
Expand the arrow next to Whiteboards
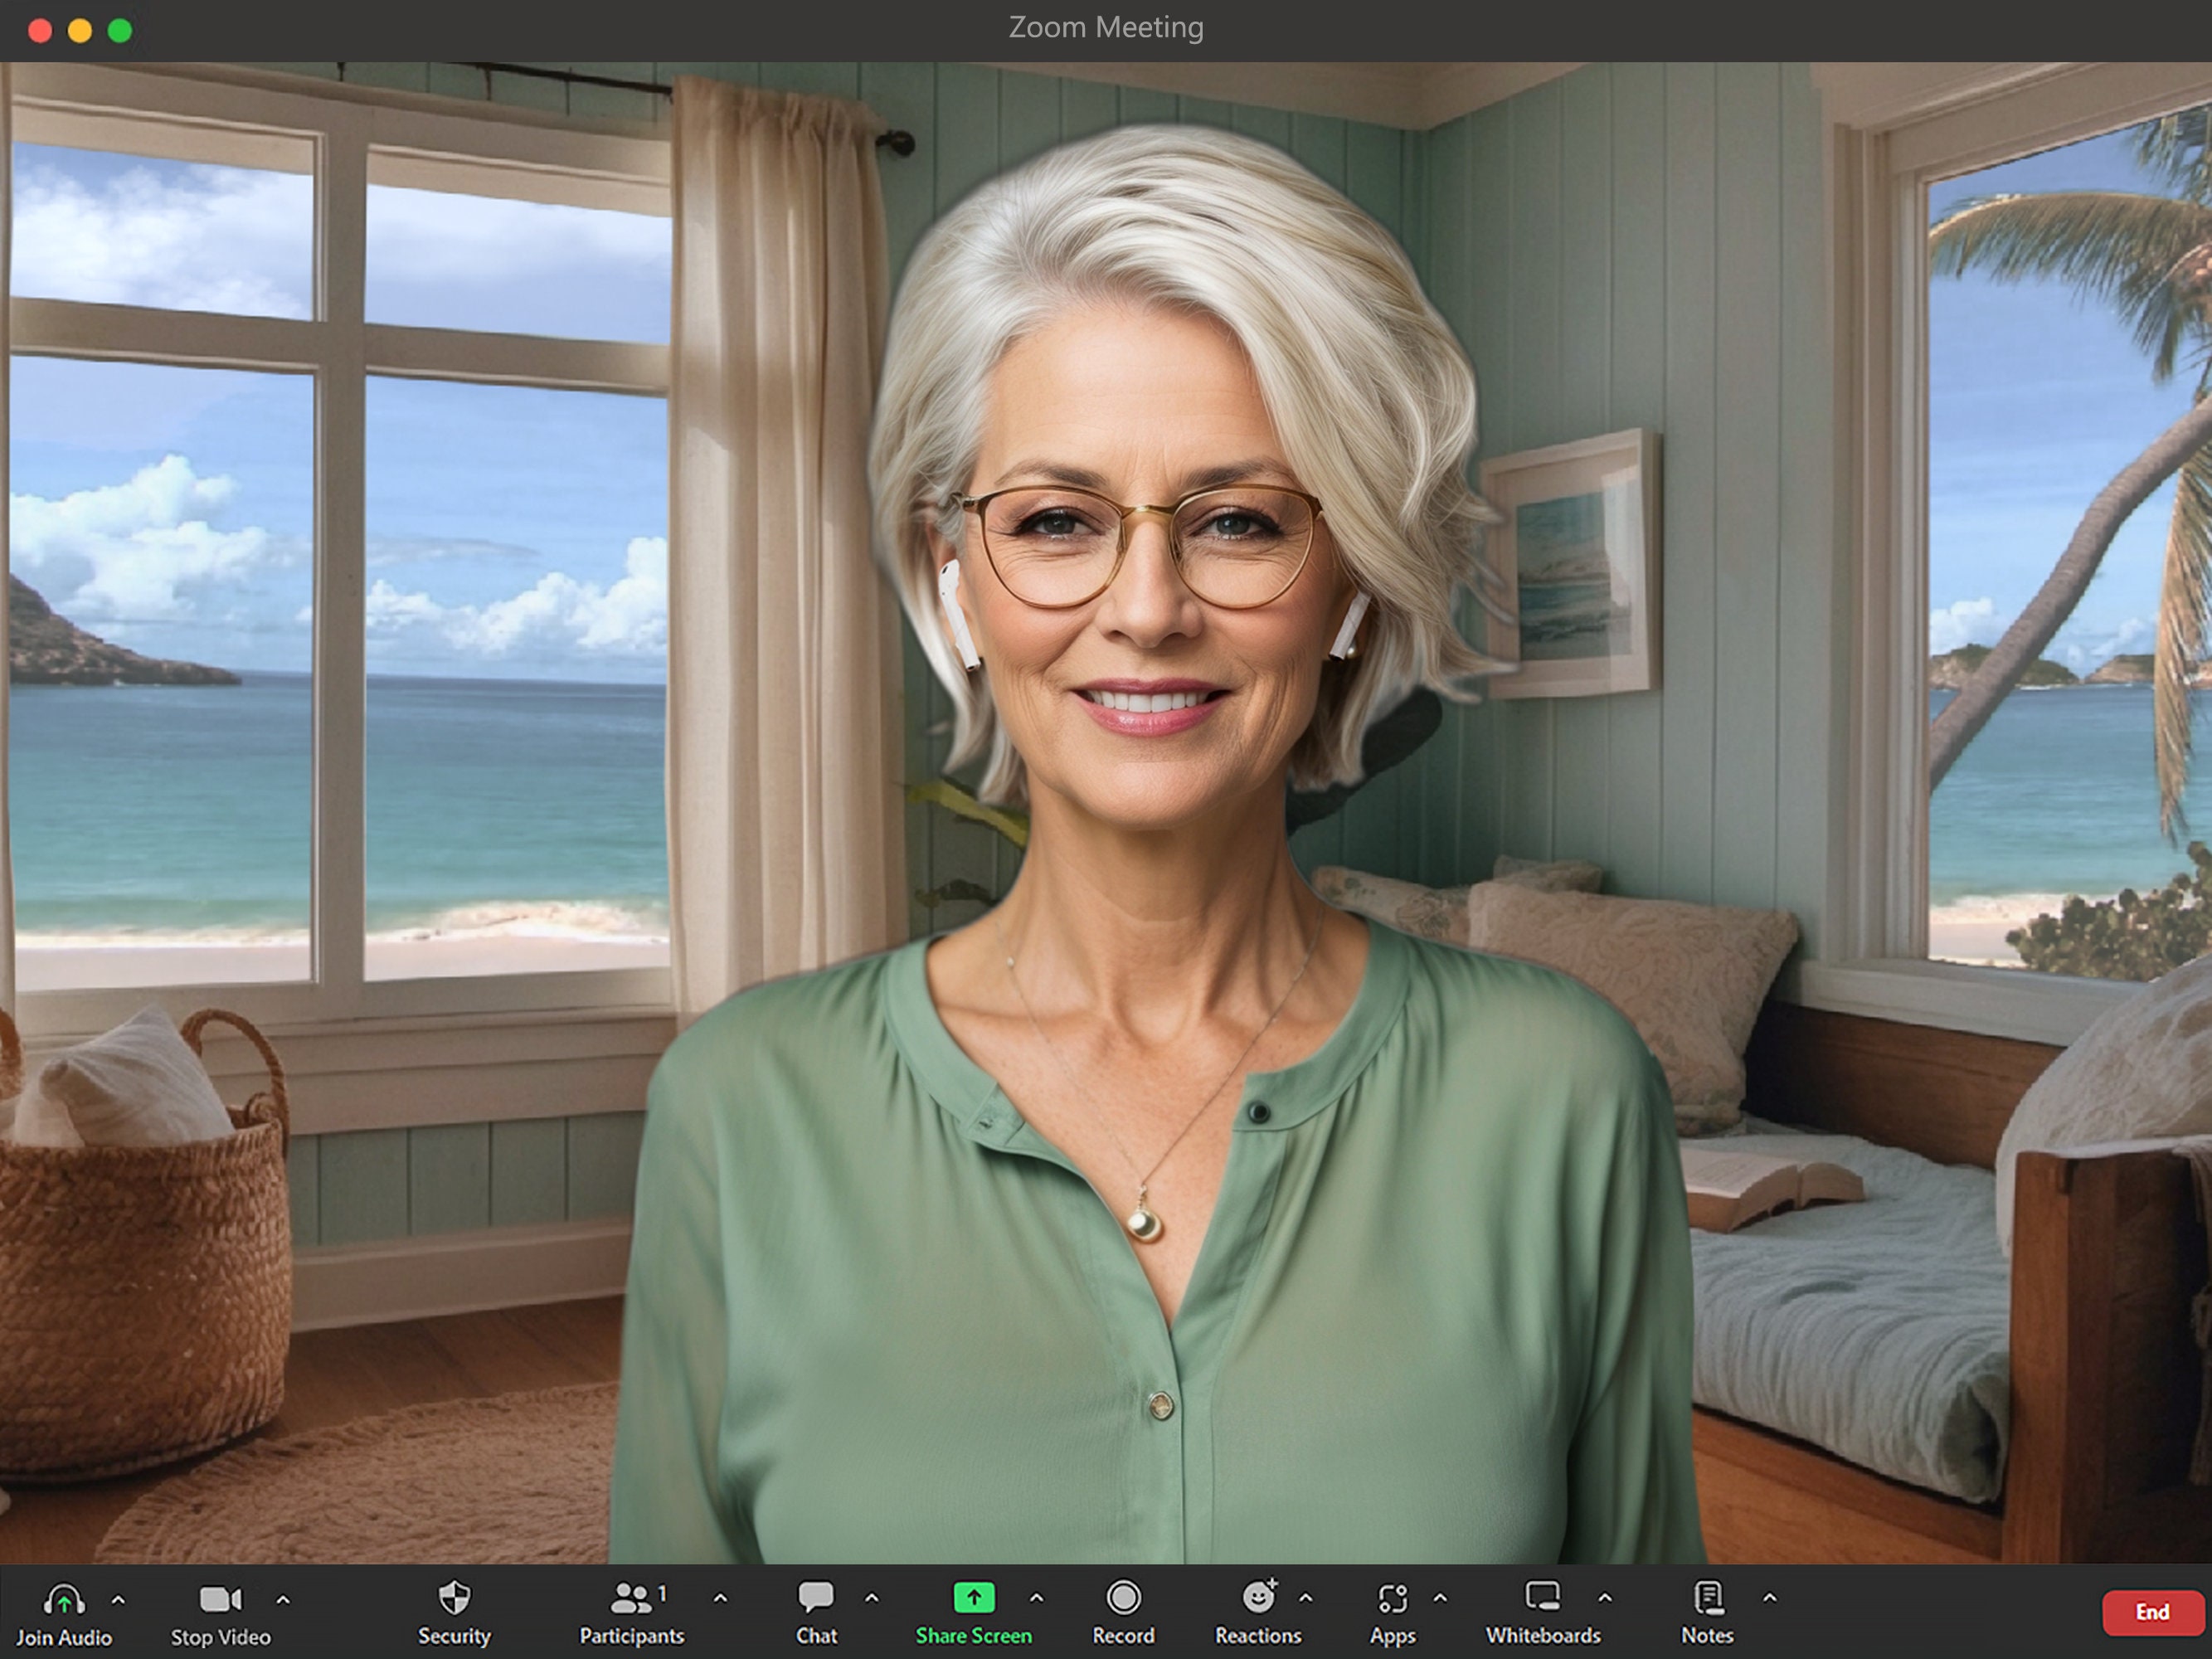point(1604,1598)
